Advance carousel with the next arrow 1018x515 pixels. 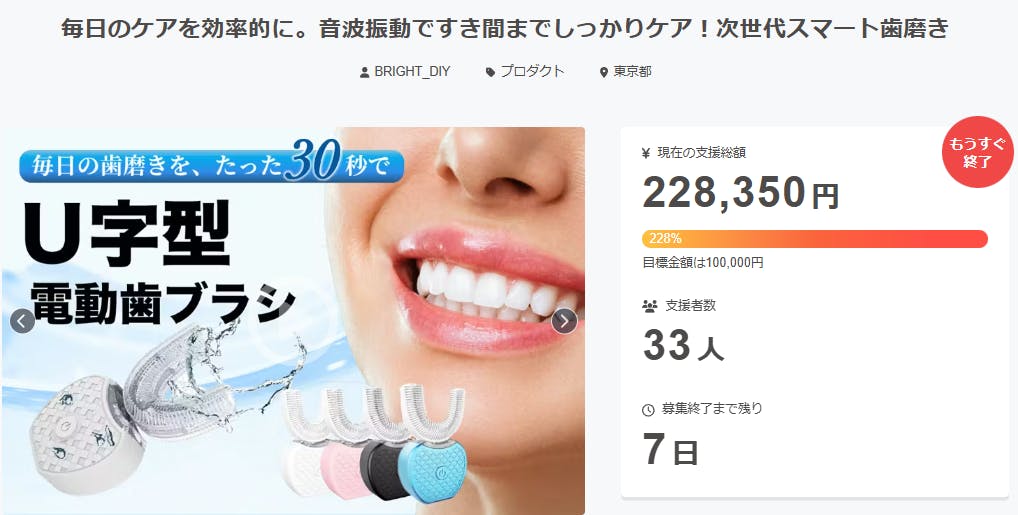[x=564, y=321]
